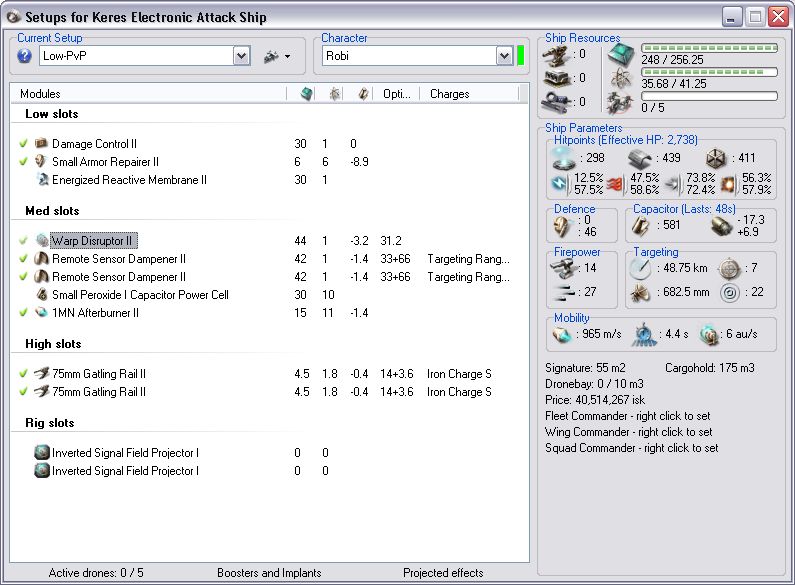Sort by the Modules column header
The width and height of the screenshot is (795, 585).
click(149, 94)
